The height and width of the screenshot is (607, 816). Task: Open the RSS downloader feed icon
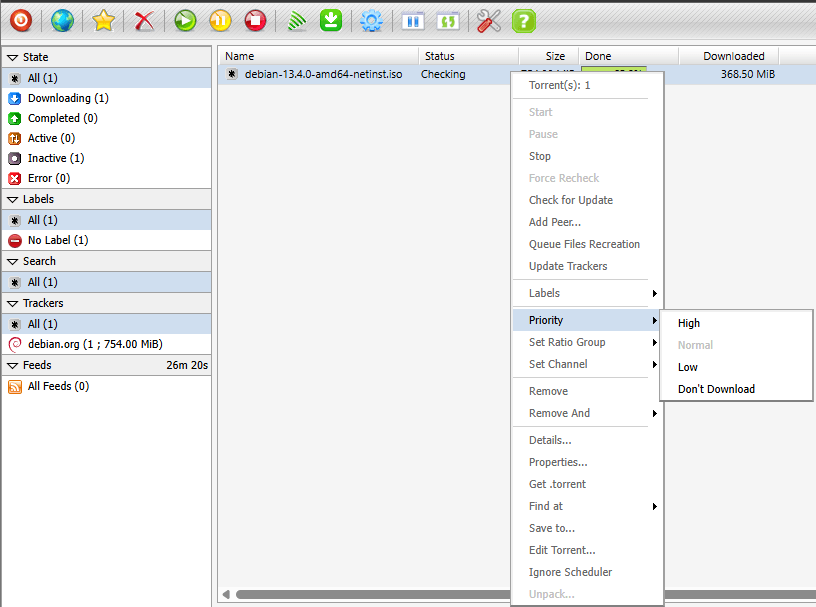[296, 21]
